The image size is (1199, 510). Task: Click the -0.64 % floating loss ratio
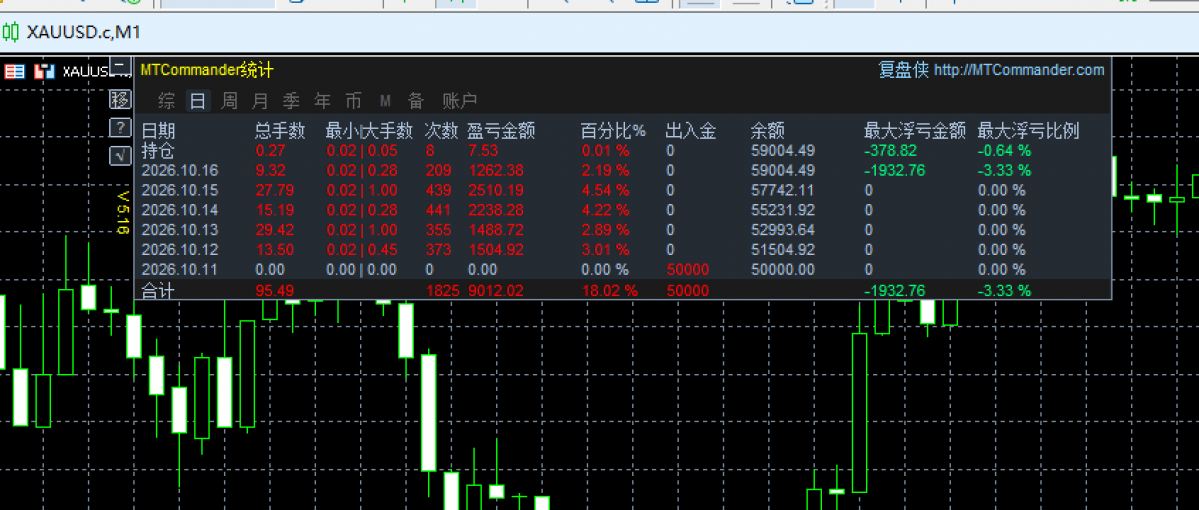(1004, 151)
